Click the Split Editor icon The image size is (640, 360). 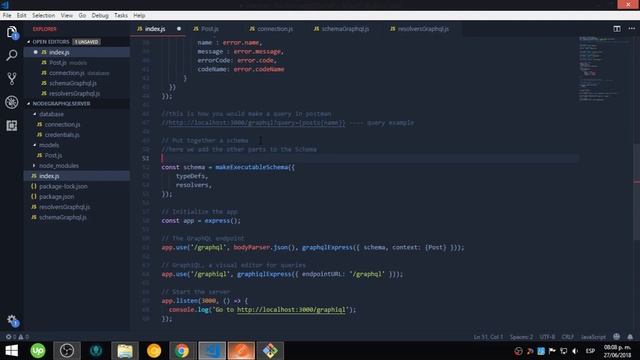[617, 29]
